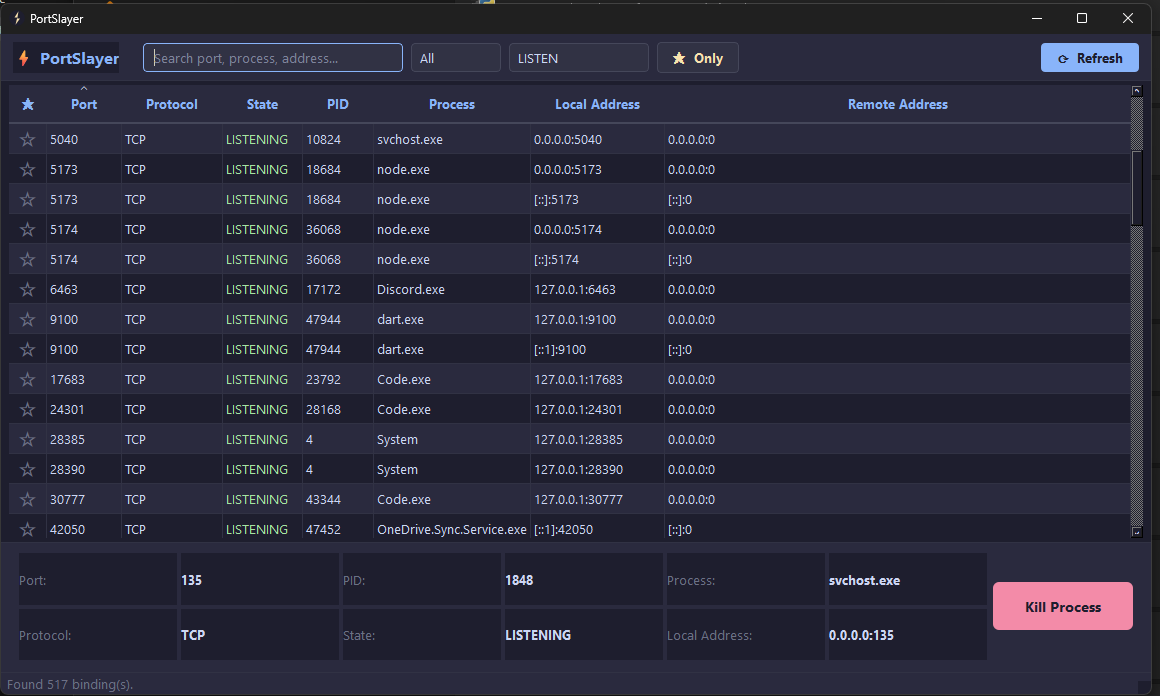Click the lightning icon in title bar
This screenshot has height=696, width=1160.
point(16,18)
